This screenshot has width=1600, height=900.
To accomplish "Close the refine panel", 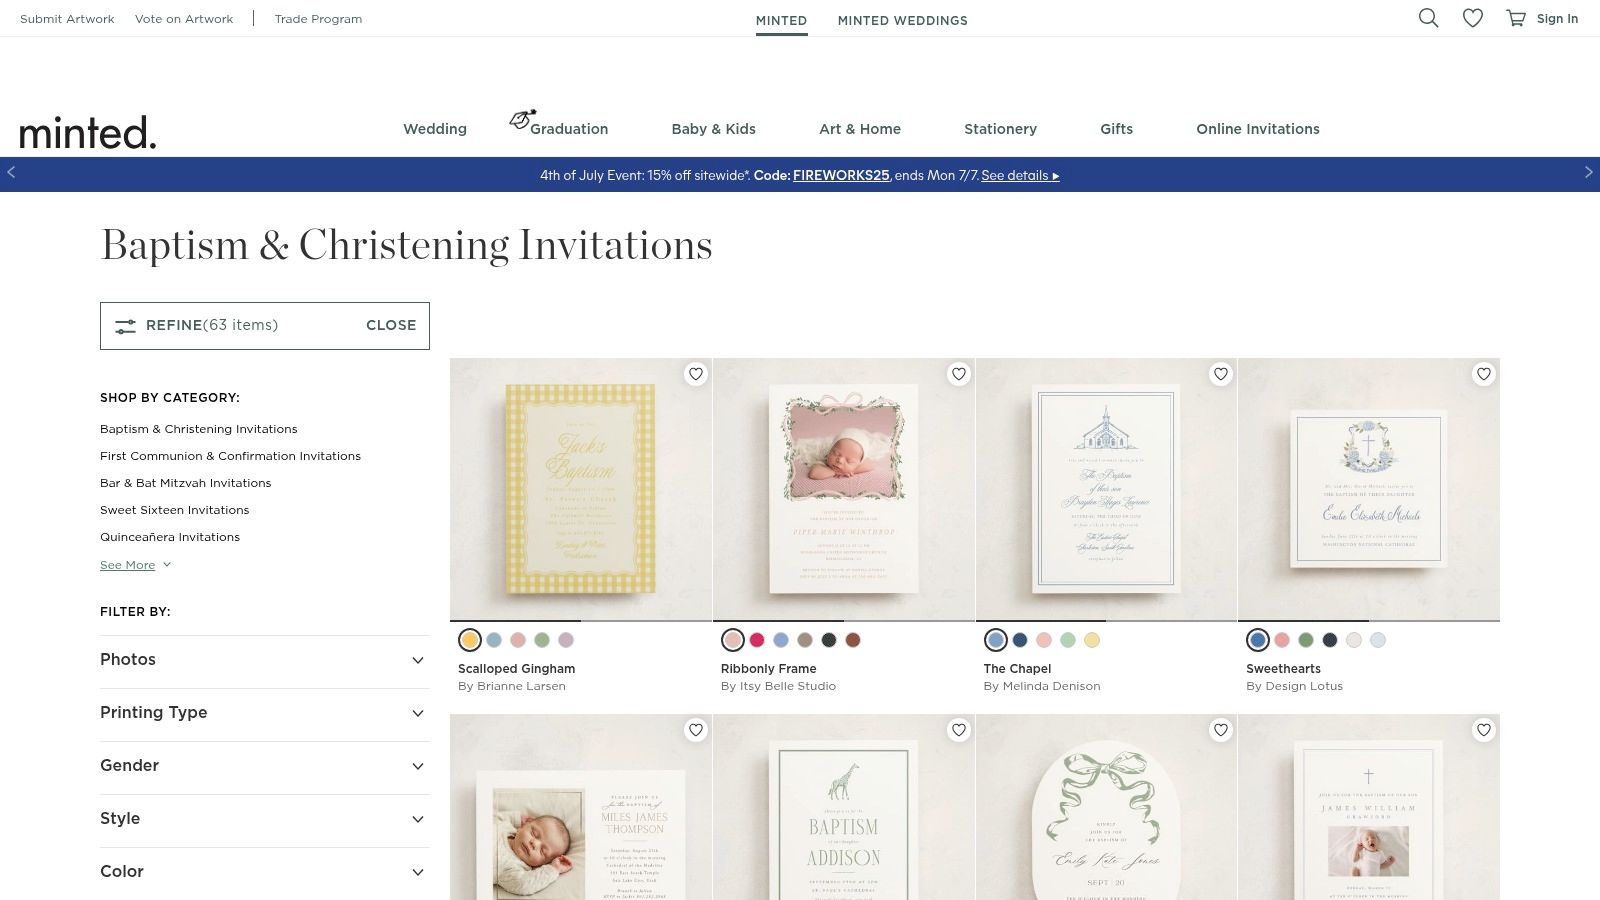I will click(x=391, y=325).
